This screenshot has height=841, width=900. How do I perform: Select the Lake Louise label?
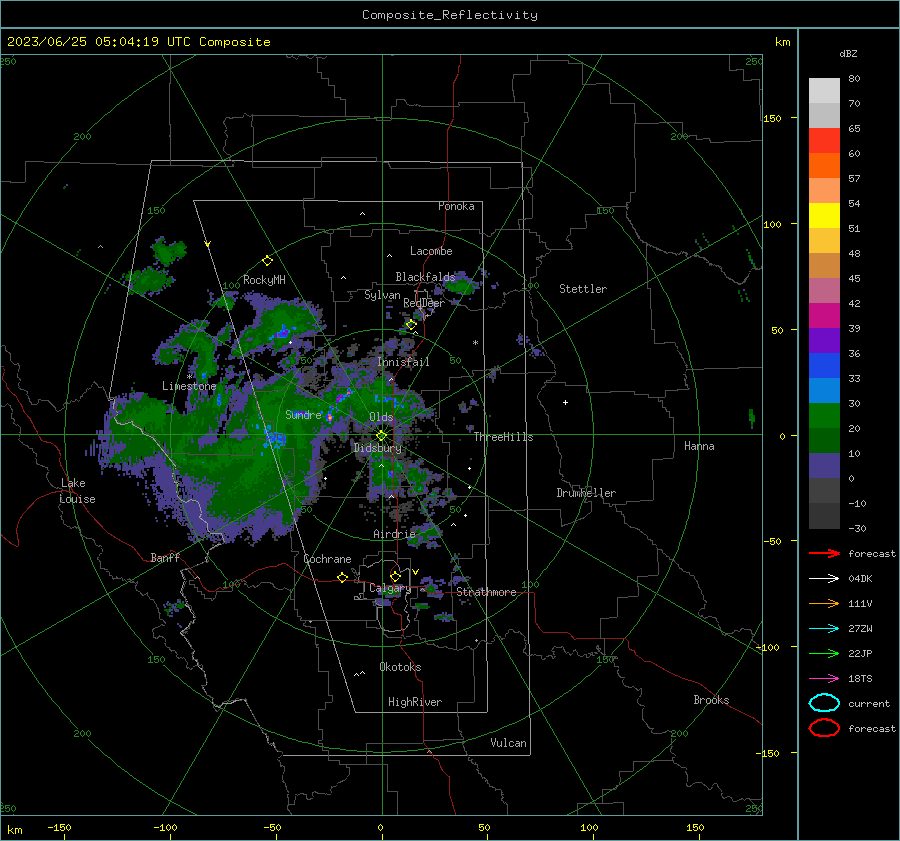(x=77, y=491)
